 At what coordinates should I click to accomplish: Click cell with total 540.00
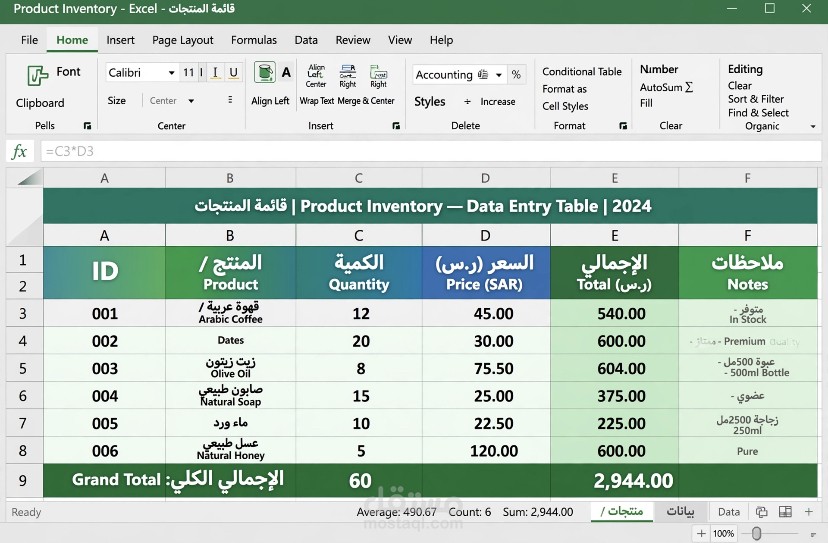(x=614, y=313)
